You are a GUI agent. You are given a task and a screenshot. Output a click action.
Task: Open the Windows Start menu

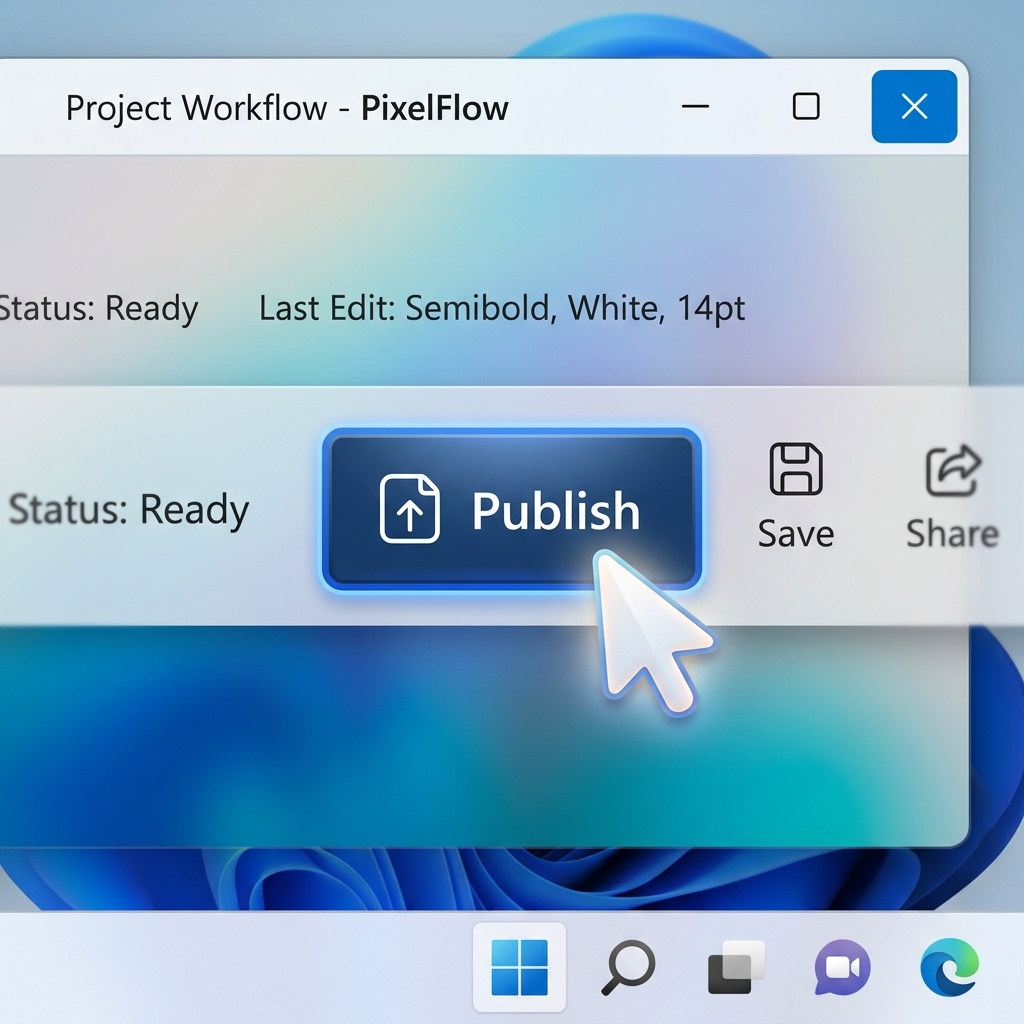pyautogui.click(x=519, y=966)
